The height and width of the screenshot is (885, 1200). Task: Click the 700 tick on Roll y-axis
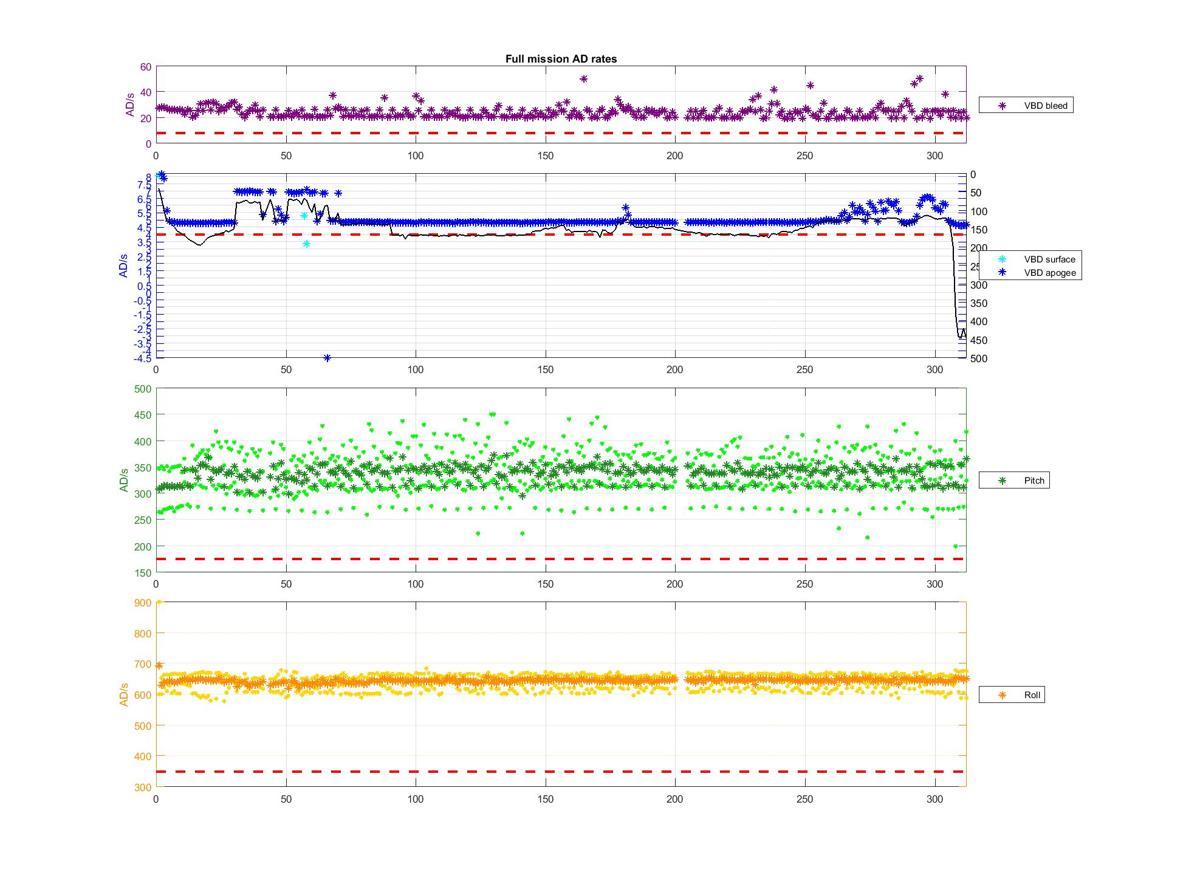coord(142,664)
